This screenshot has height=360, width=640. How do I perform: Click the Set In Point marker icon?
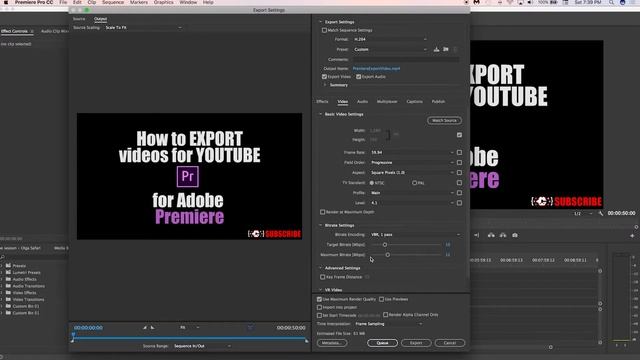pyautogui.click(x=144, y=327)
